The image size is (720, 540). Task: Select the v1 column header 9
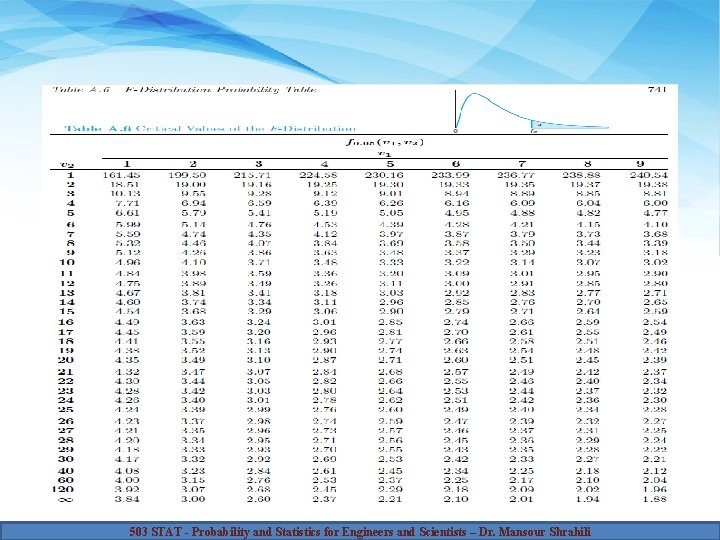[x=640, y=164]
